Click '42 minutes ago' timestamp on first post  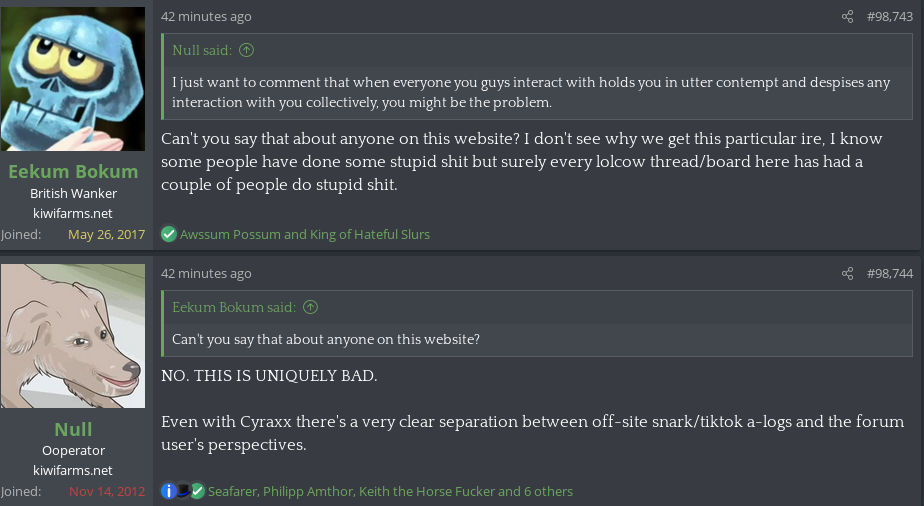pyautogui.click(x=206, y=17)
